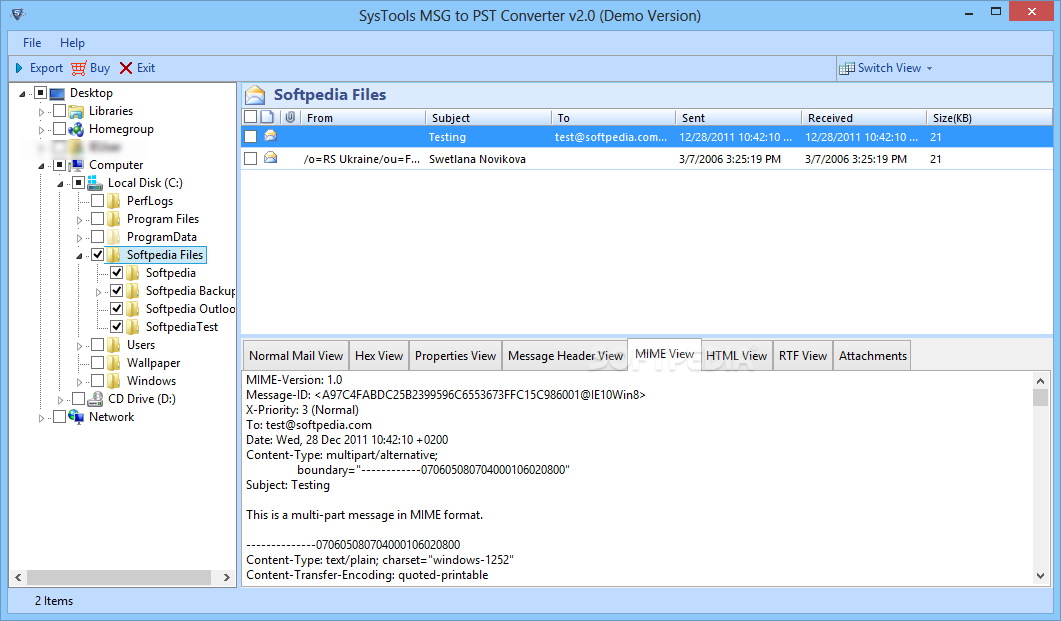The width and height of the screenshot is (1061, 621).
Task: Click the CD Drive (D:) disc icon
Action: [95, 399]
